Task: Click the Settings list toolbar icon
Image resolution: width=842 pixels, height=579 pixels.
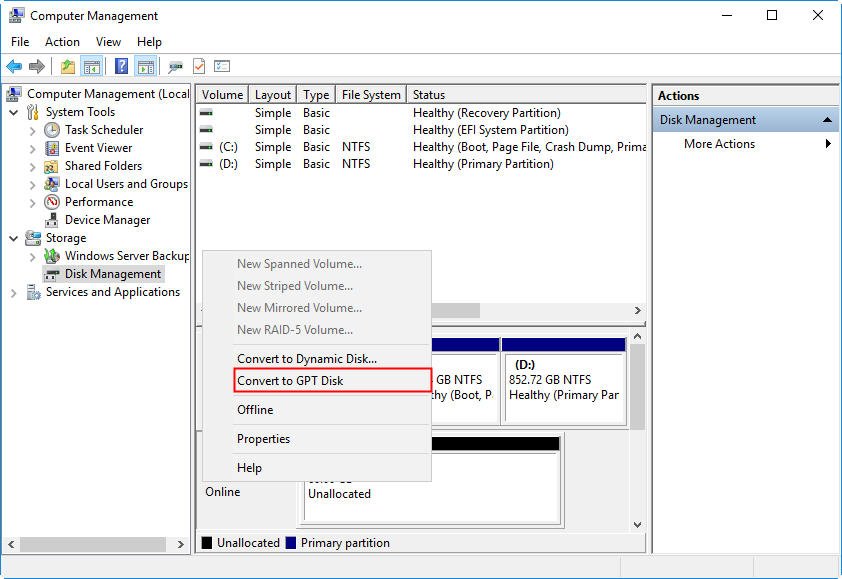Action: pyautogui.click(x=222, y=66)
